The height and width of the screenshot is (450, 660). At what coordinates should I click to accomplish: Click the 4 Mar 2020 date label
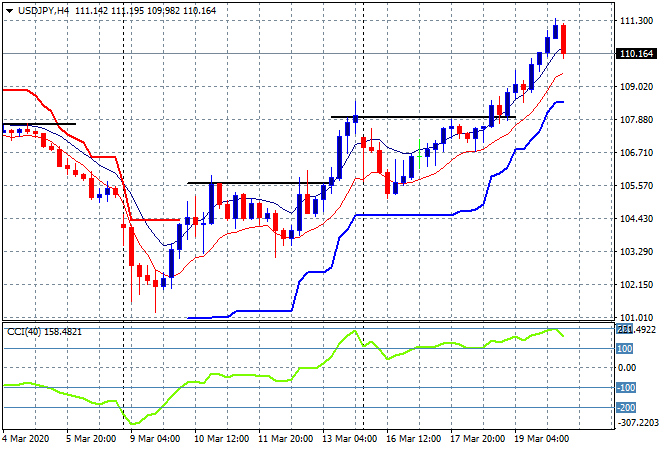tap(26, 439)
